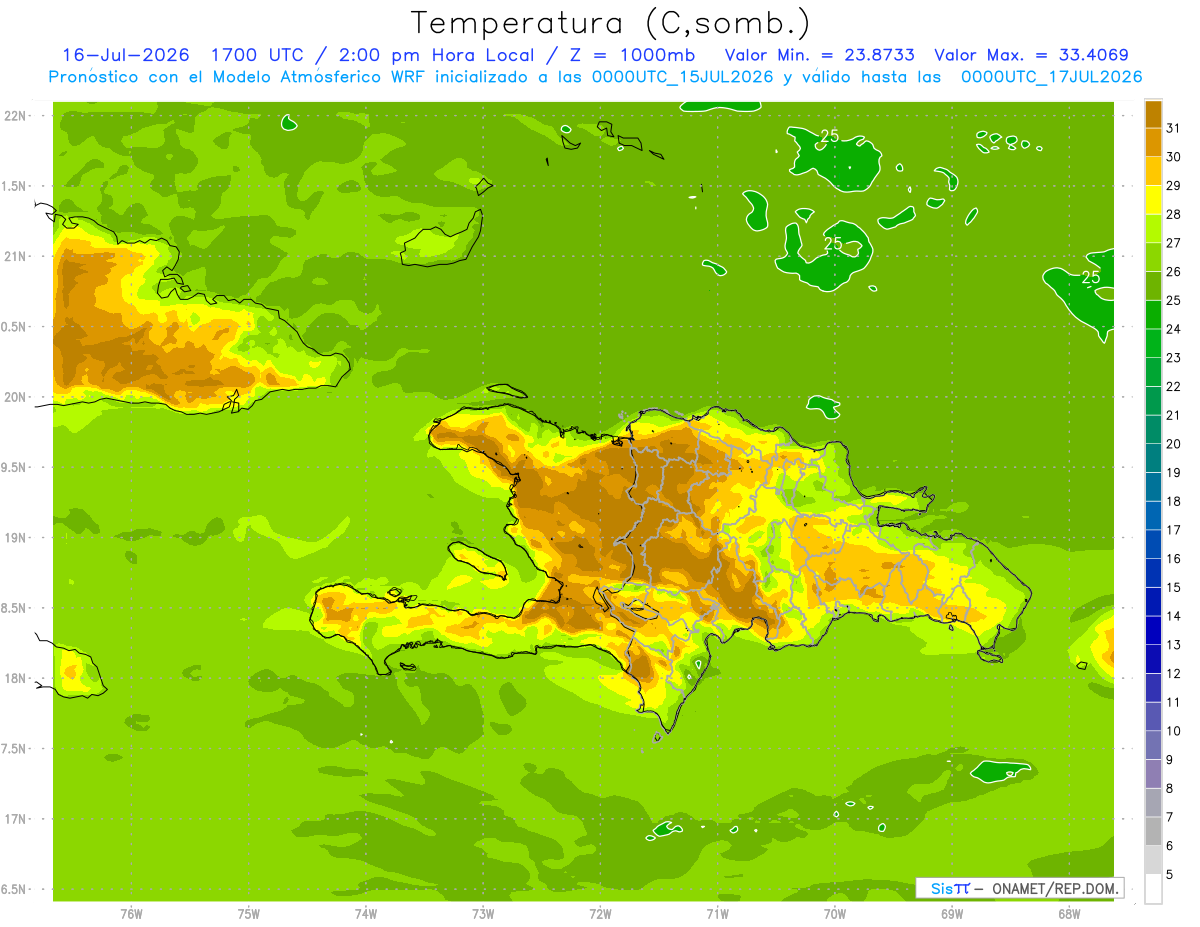Click the 76W longitude axis label
Image resolution: width=1200 pixels, height=927 pixels.
[131, 914]
